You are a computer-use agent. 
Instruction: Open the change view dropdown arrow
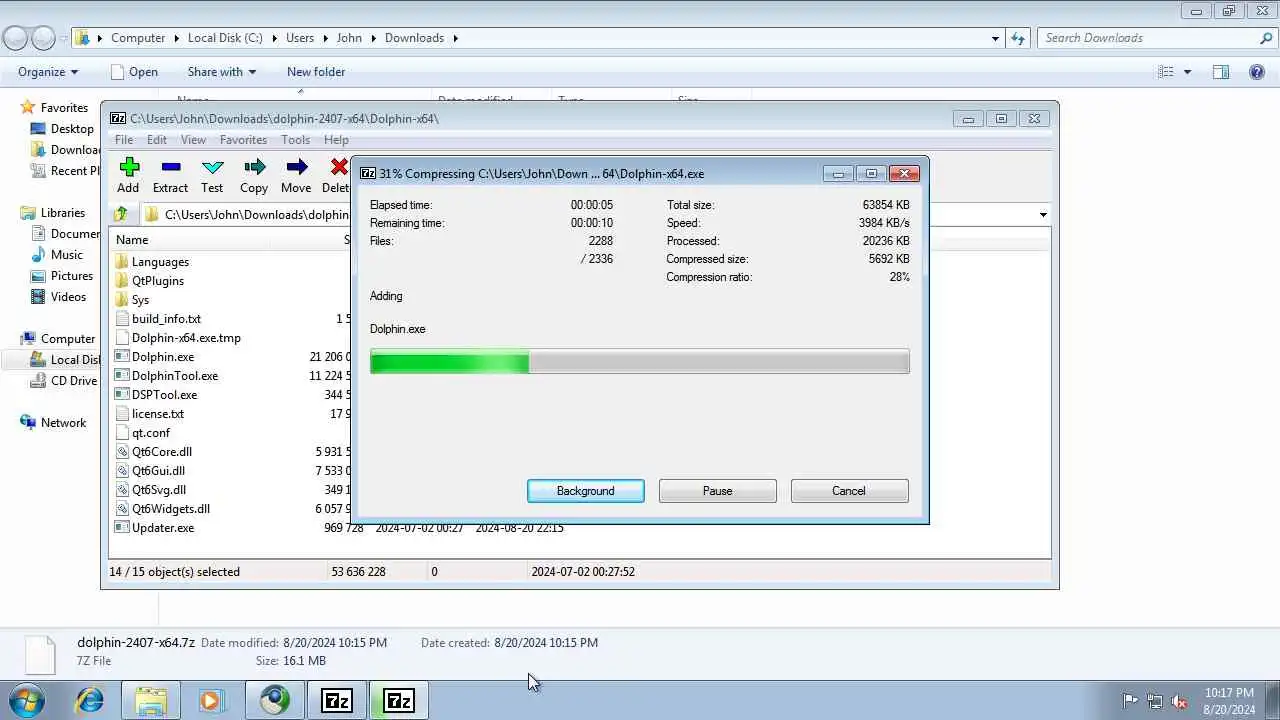click(x=1187, y=72)
